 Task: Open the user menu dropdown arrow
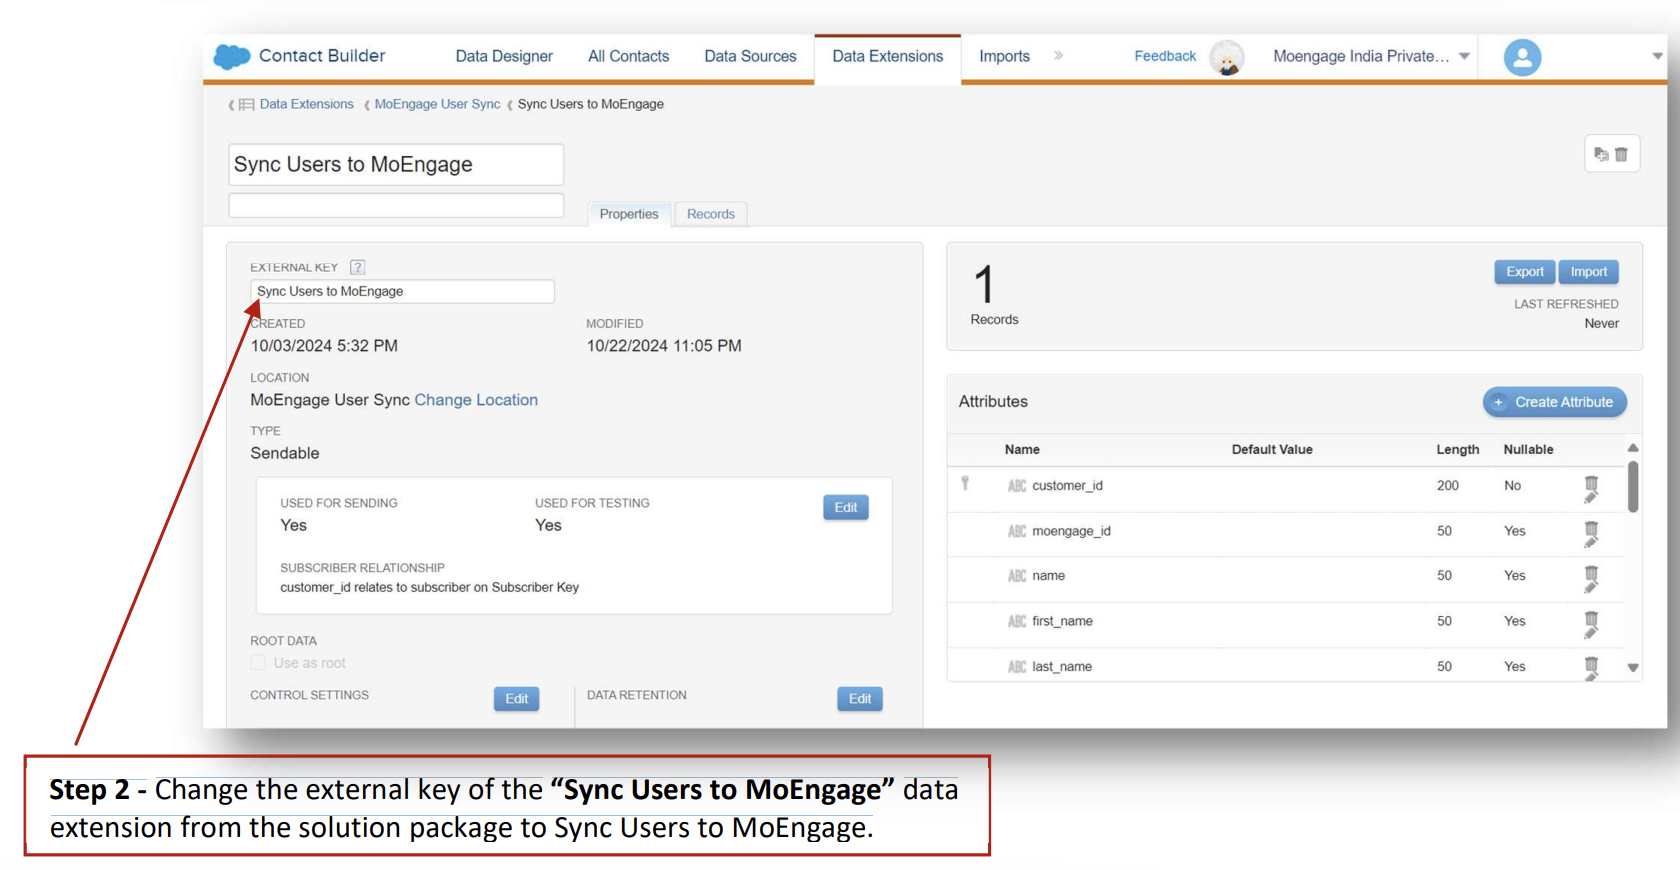[1657, 57]
